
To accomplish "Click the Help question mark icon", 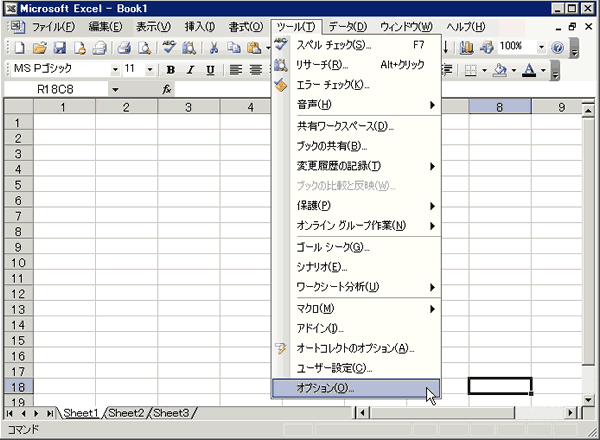I will 558,48.
